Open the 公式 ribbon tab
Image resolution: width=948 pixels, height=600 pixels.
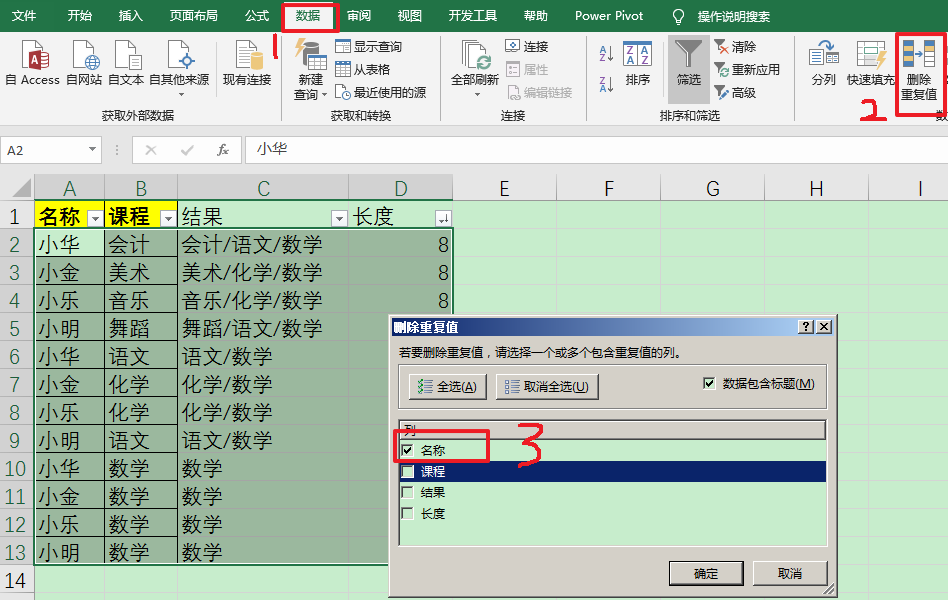point(257,16)
